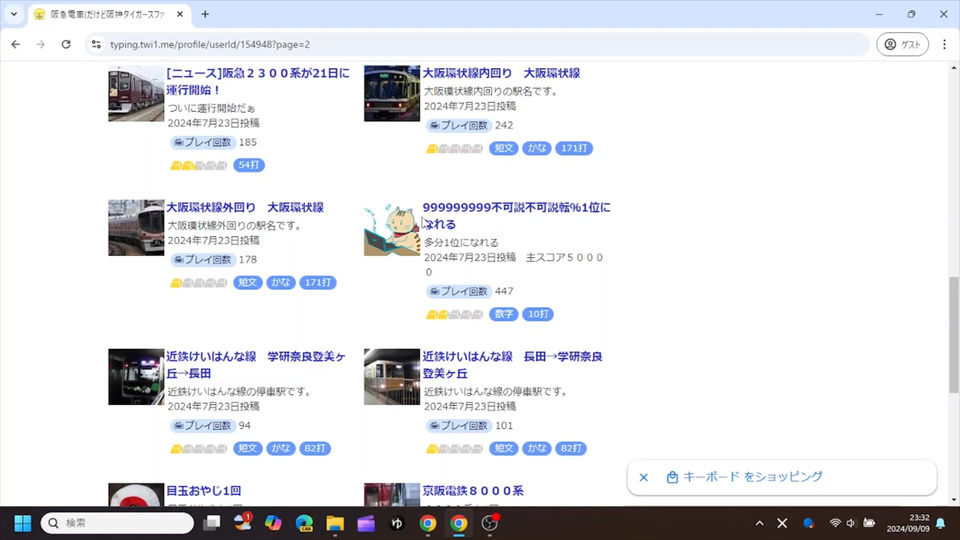Screen dimensions: 960x540
Task: Click the 54打 tag
Action: pyautogui.click(x=249, y=165)
